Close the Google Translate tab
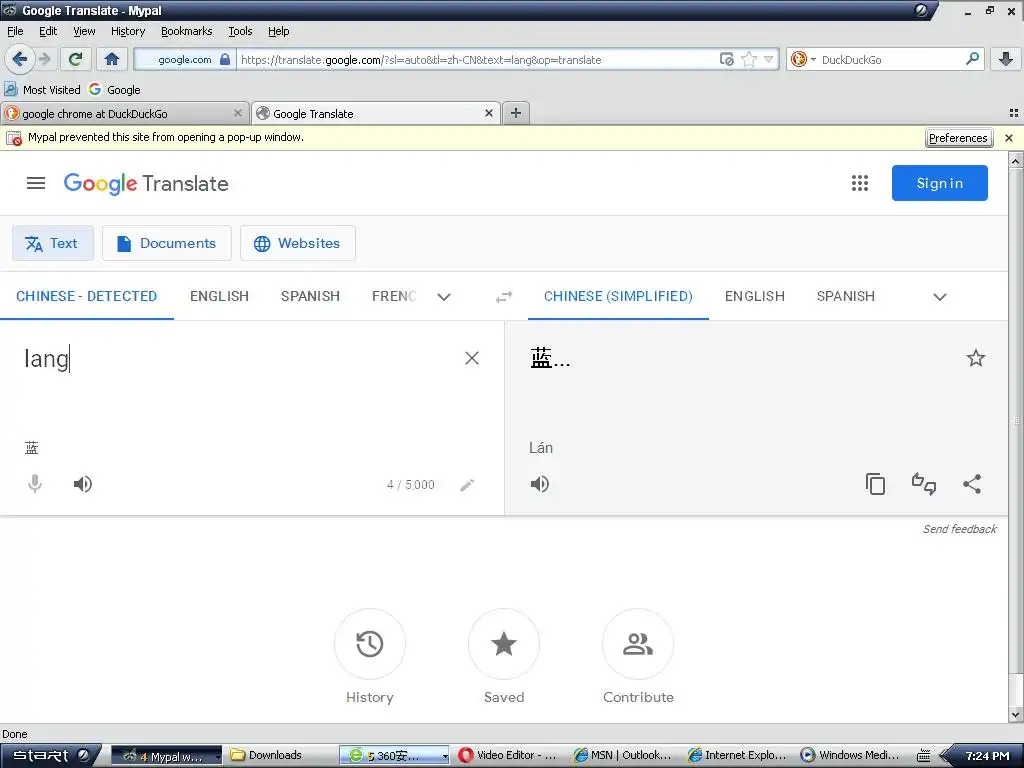This screenshot has height=768, width=1024. click(488, 113)
